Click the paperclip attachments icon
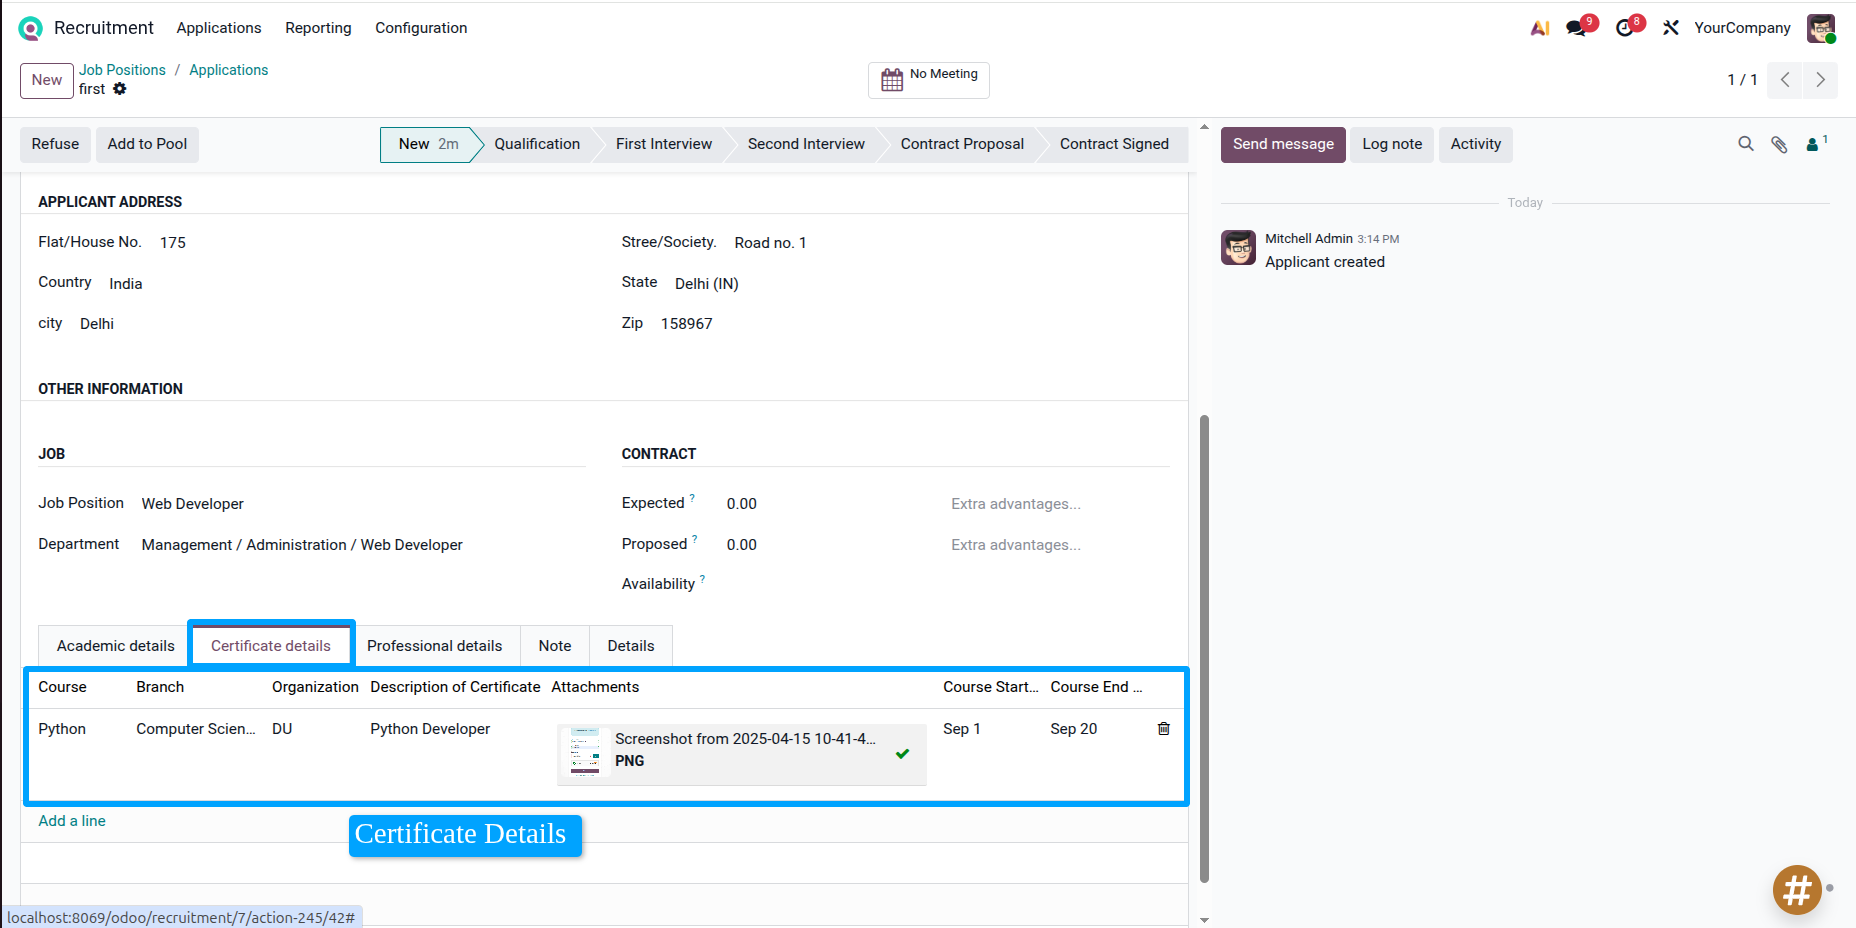 [x=1779, y=144]
